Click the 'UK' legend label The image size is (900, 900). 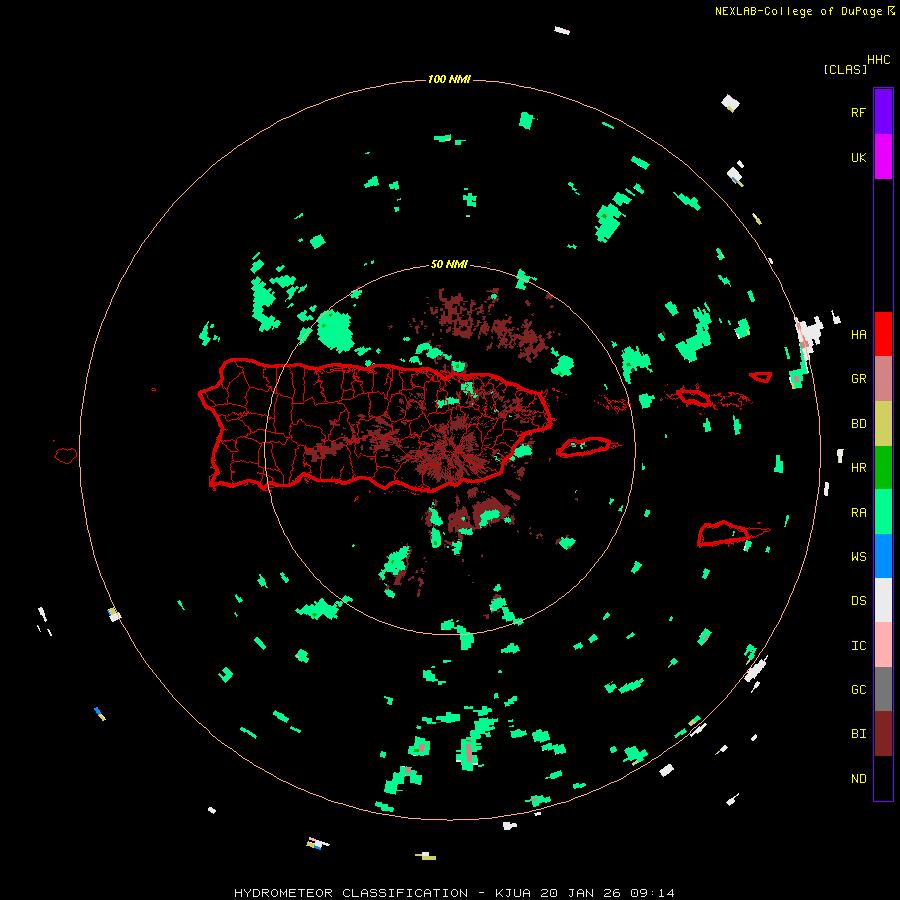point(858,157)
